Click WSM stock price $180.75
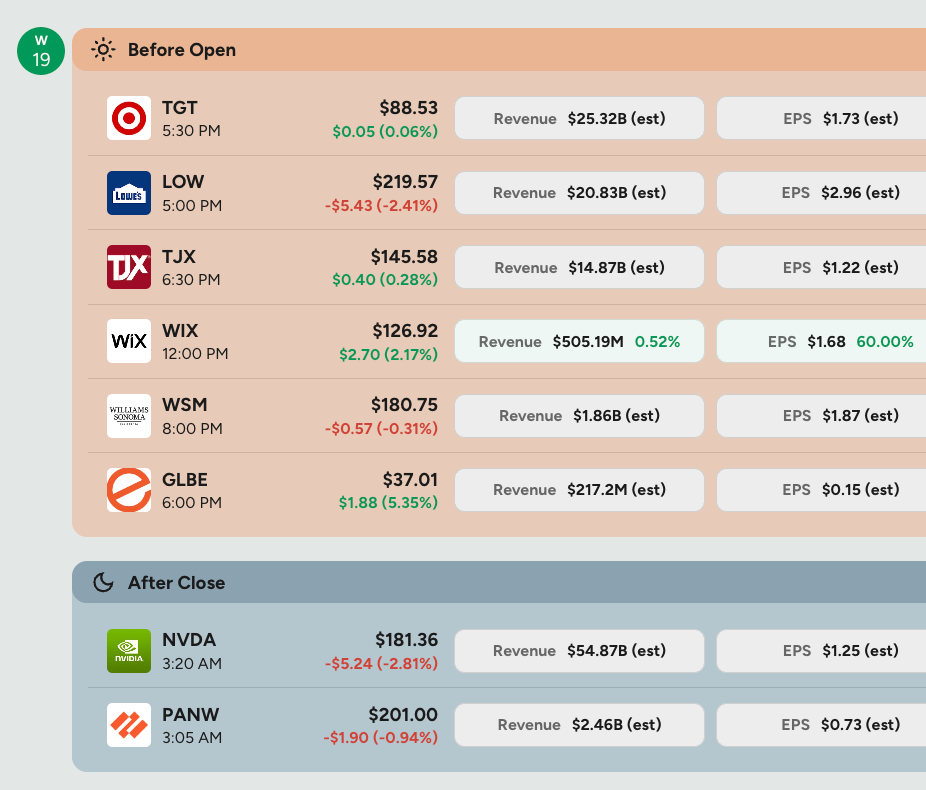926x790 pixels. 405,405
